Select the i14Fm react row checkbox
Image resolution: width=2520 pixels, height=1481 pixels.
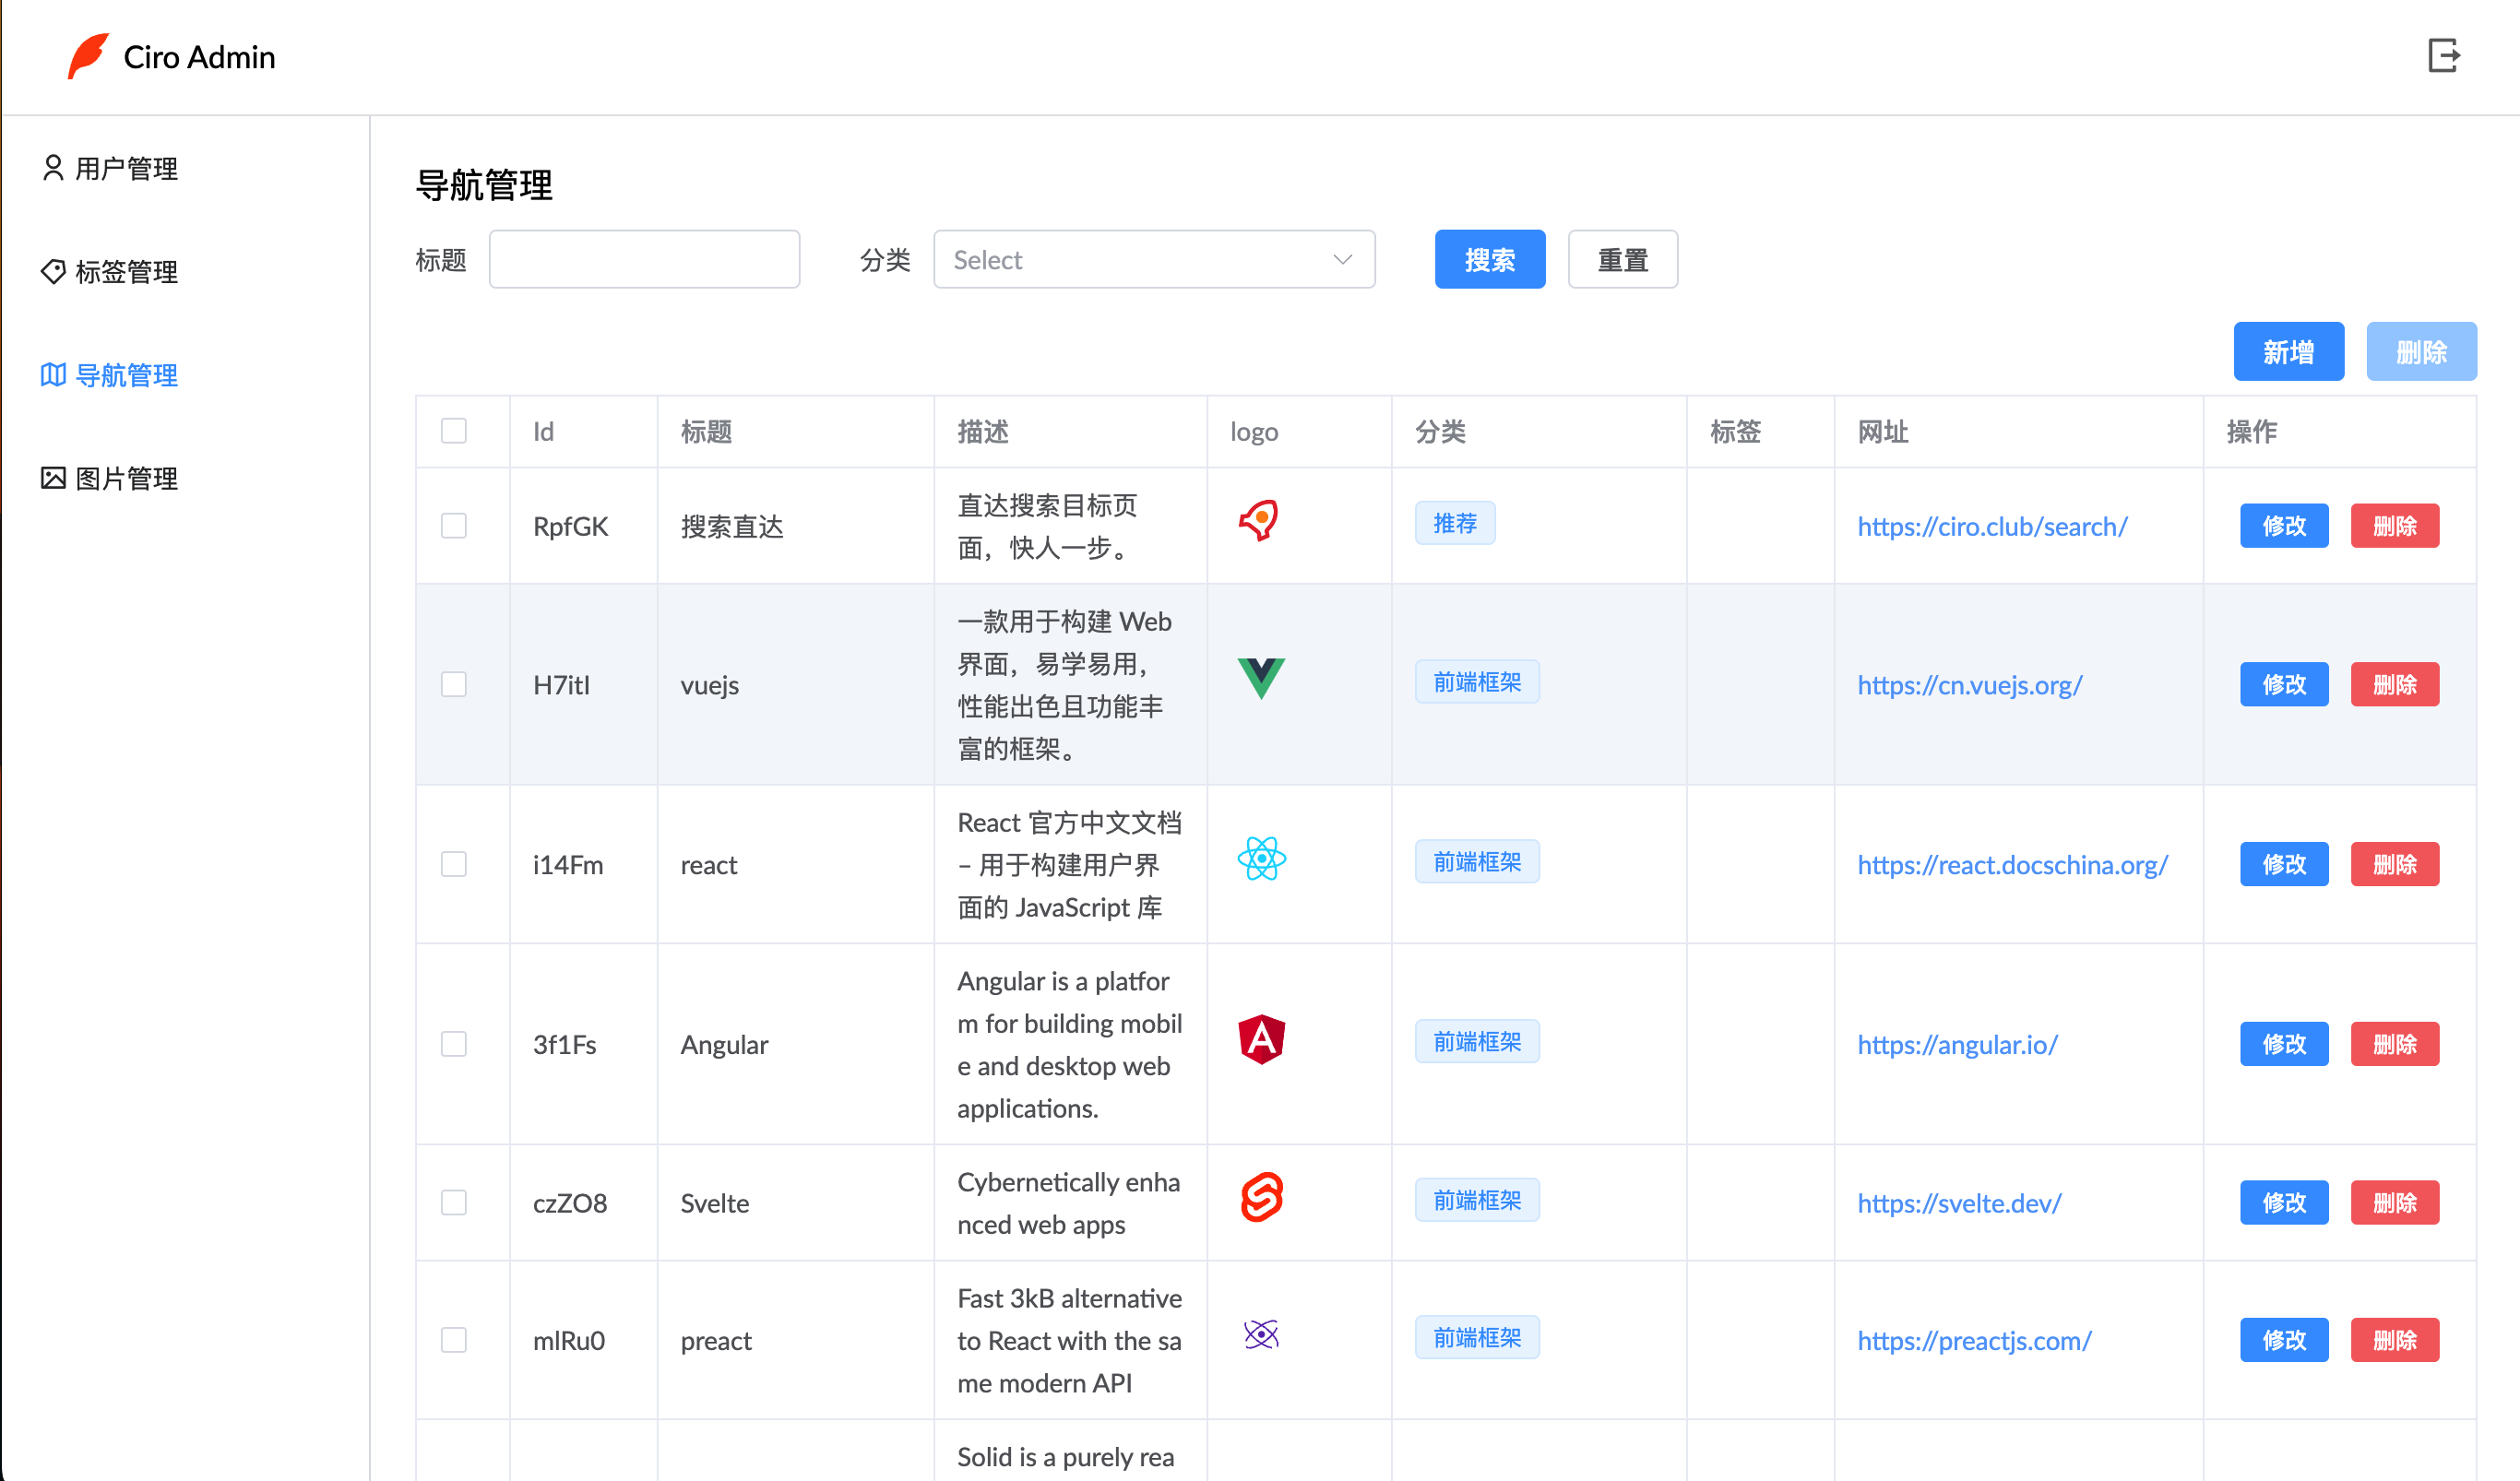point(454,864)
